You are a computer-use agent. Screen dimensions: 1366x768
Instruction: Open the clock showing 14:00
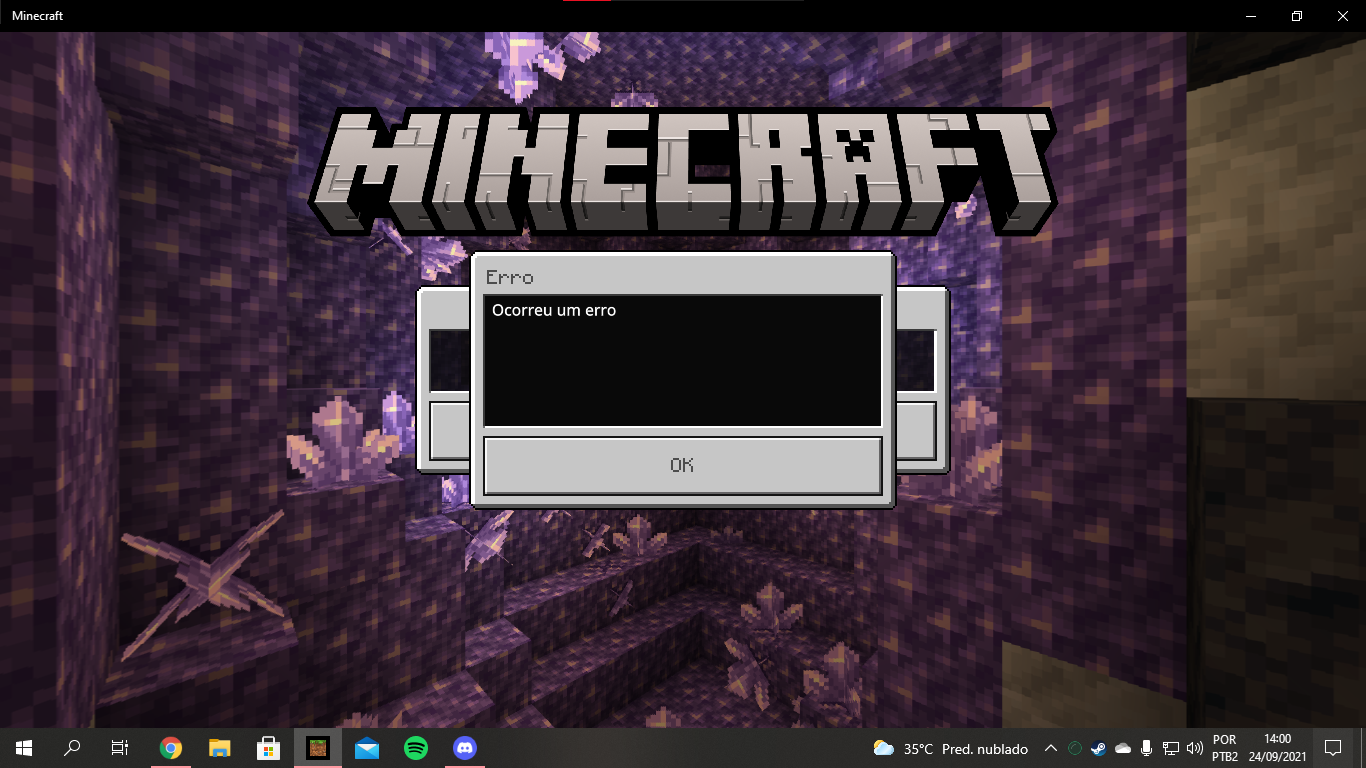[x=1278, y=748]
